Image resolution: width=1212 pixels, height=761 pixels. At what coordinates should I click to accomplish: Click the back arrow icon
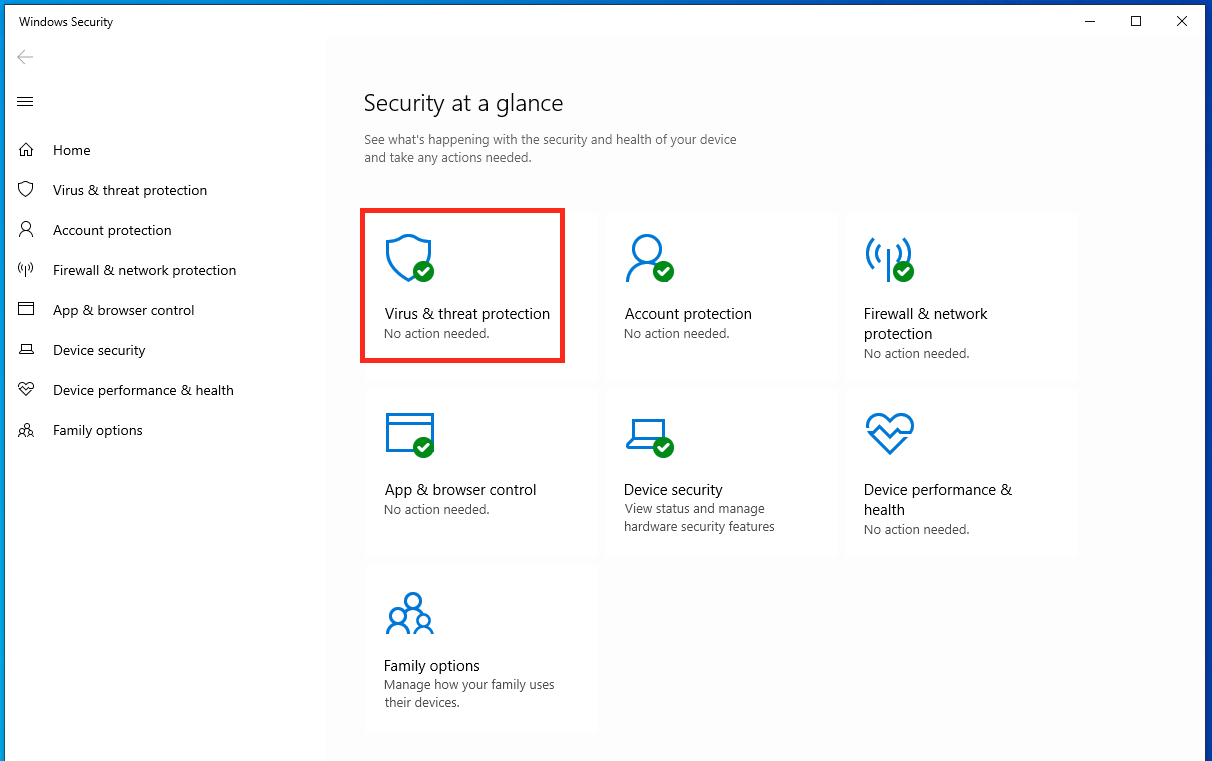[25, 57]
